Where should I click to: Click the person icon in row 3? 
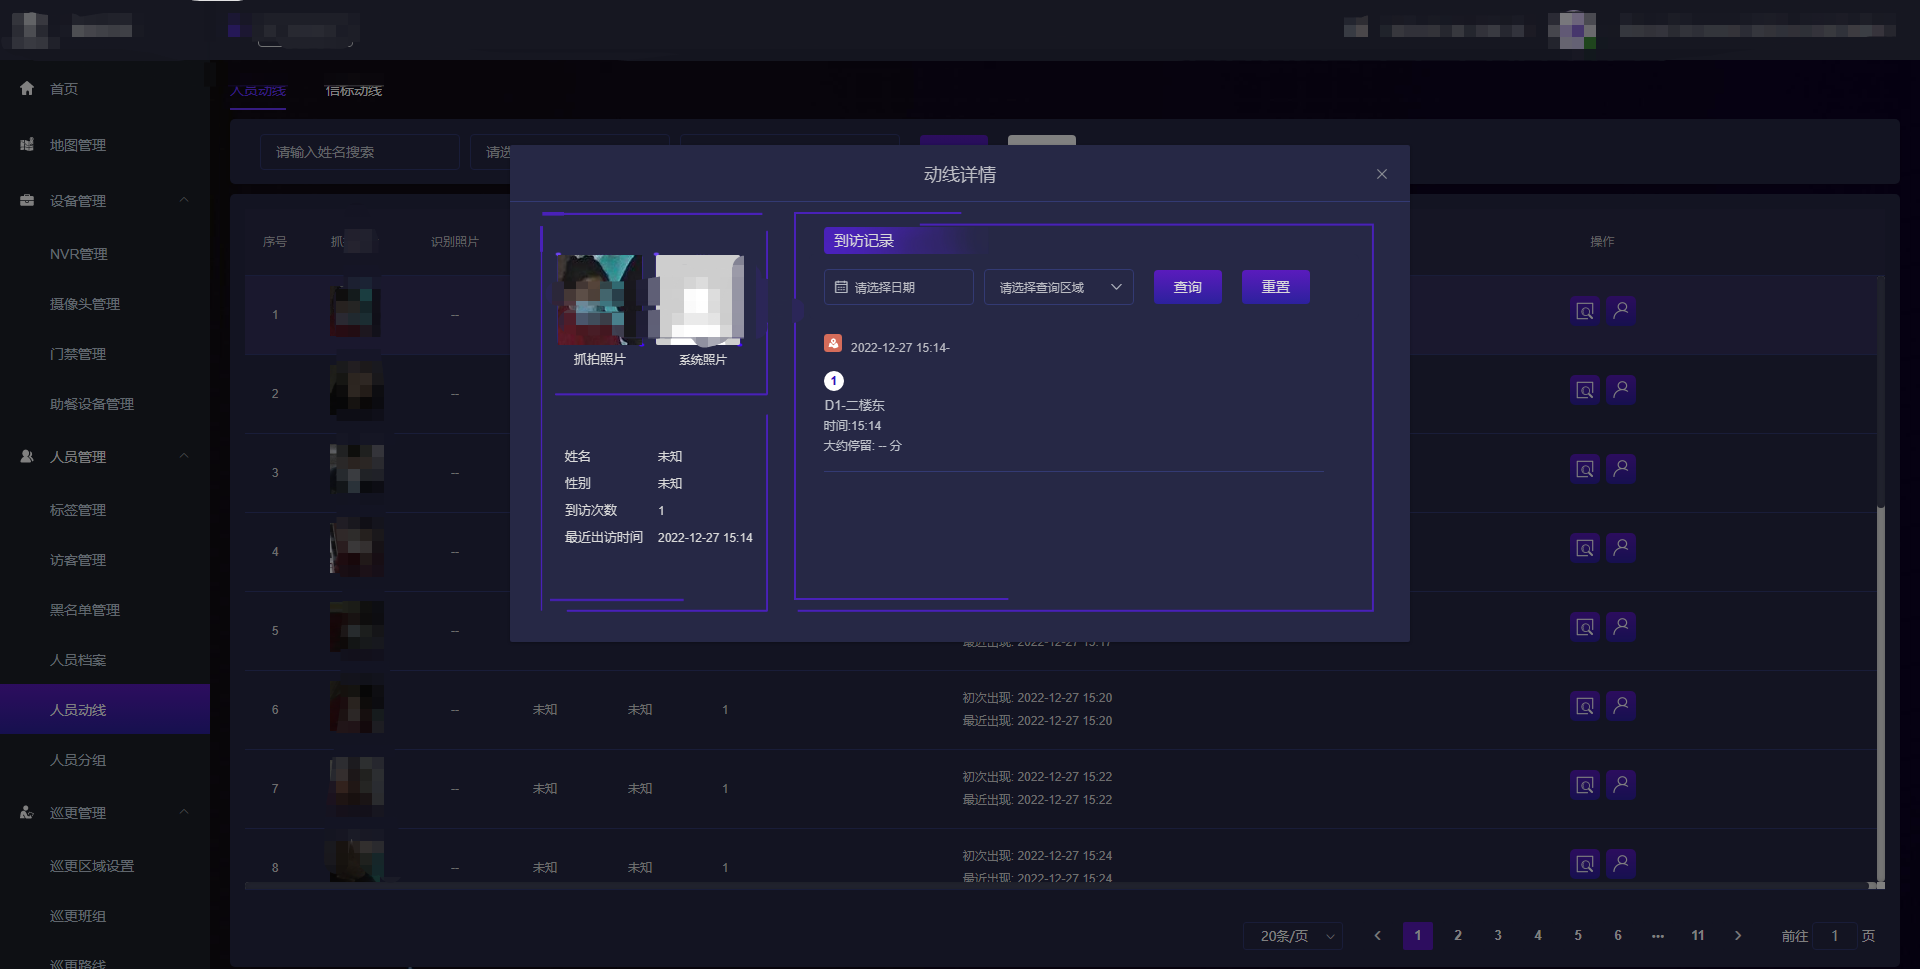[x=1621, y=468]
